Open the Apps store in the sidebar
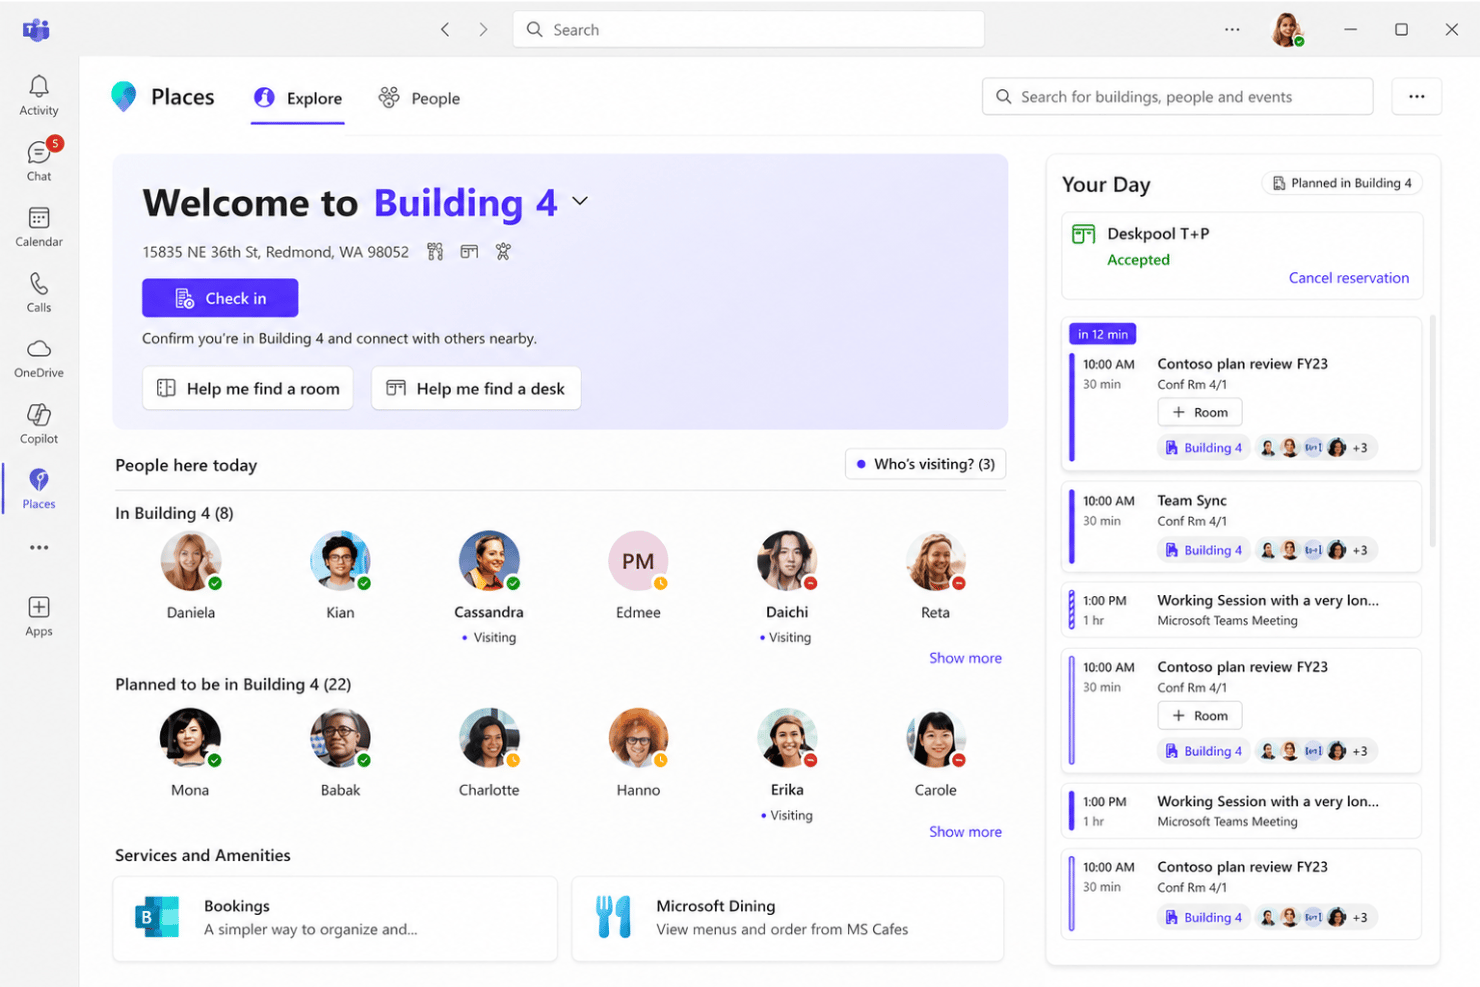The height and width of the screenshot is (987, 1480). click(x=39, y=616)
